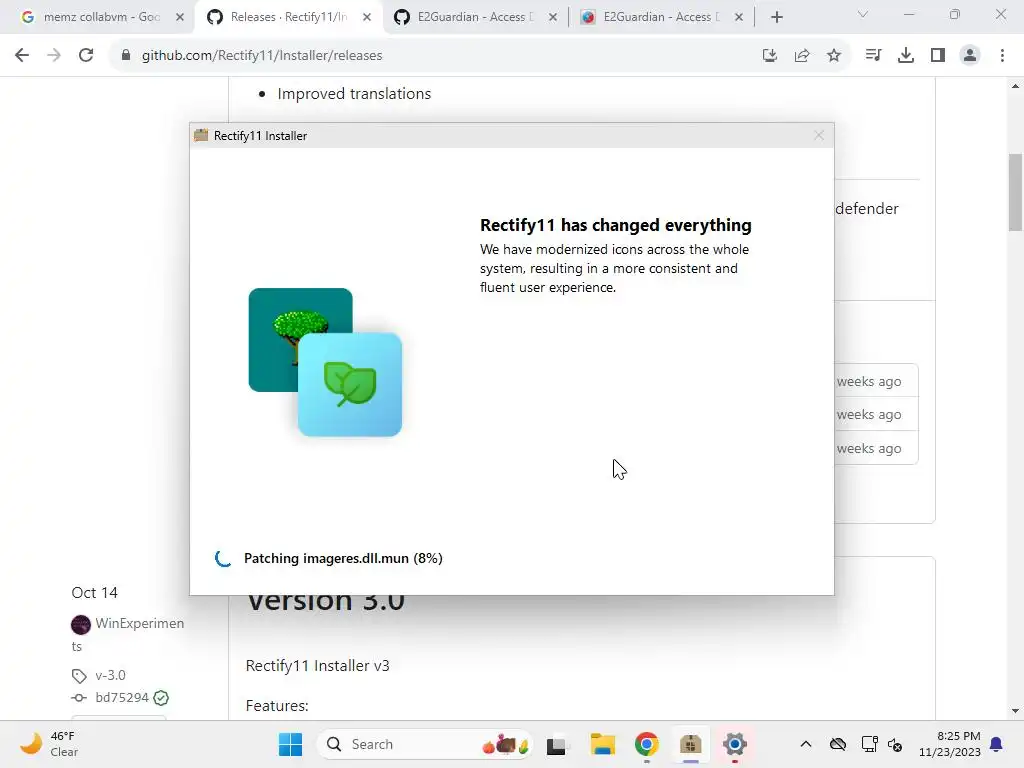This screenshot has height=768, width=1024.
Task: Click the 'Rectify11 Installer v3' text
Action: [x=317, y=665]
